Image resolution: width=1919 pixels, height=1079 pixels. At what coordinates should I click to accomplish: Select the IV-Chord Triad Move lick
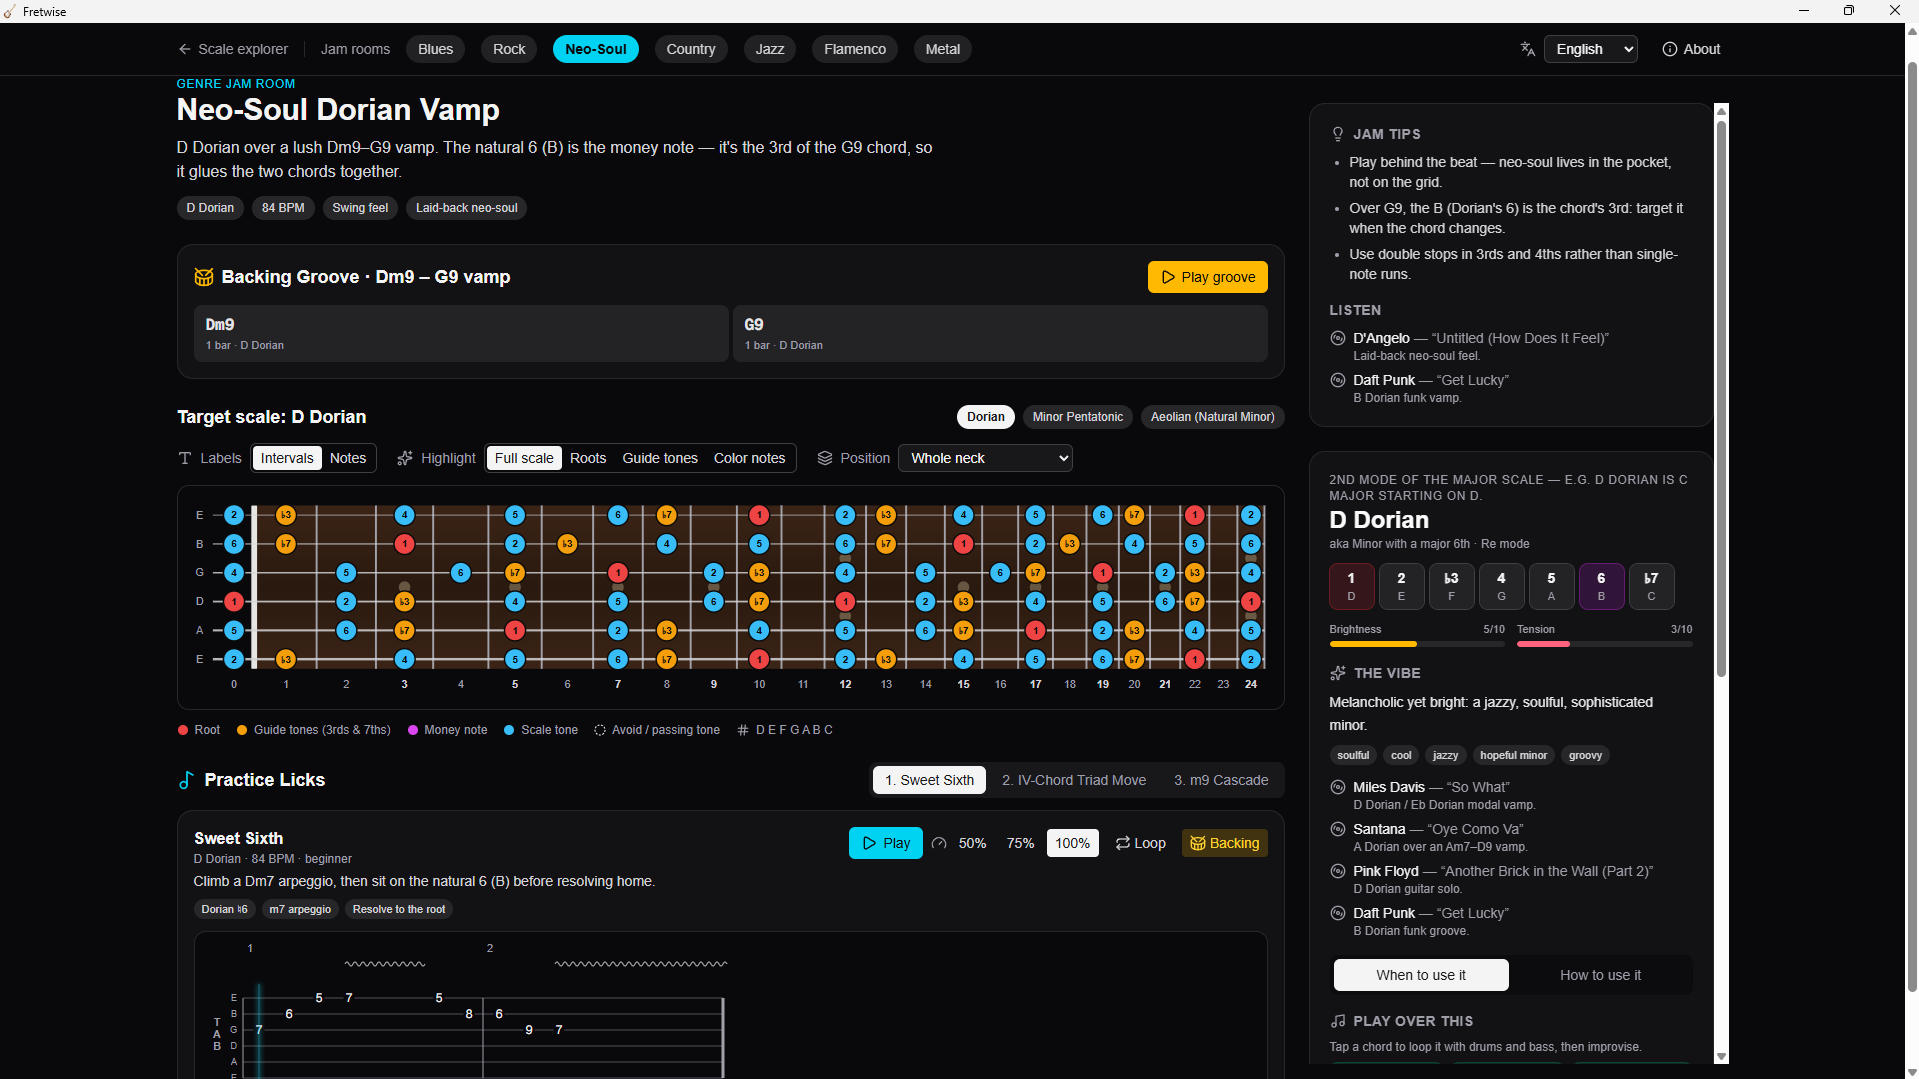(x=1074, y=780)
